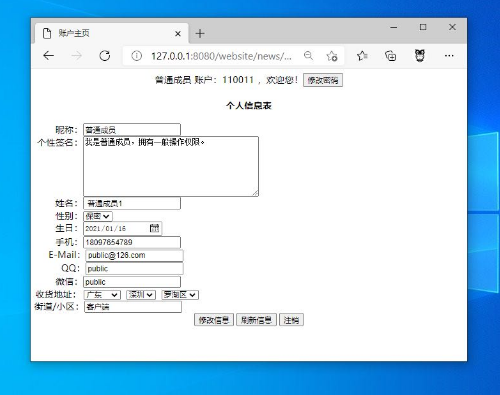500x395 pixels.
Task: Go back to the previous page
Action: 49,56
